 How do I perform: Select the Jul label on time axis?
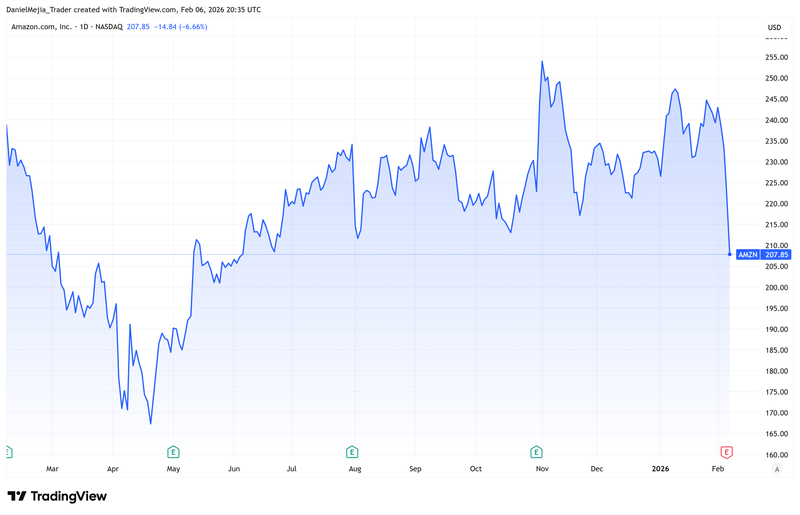[x=292, y=468]
